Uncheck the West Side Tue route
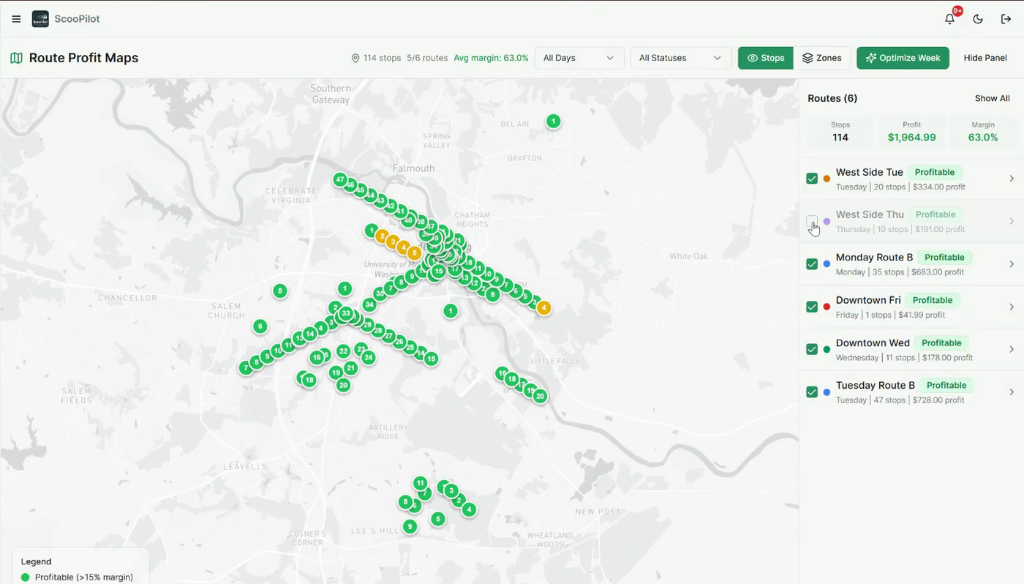The image size is (1024, 584). 812,178
